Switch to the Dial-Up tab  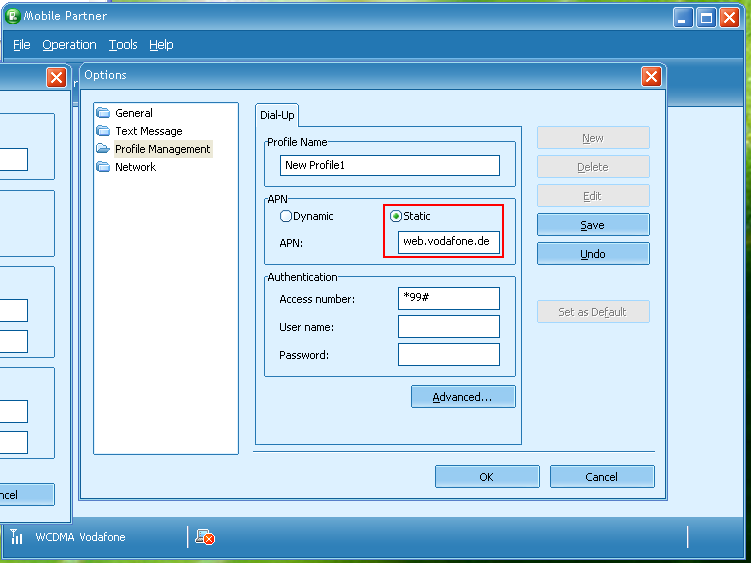click(x=277, y=115)
